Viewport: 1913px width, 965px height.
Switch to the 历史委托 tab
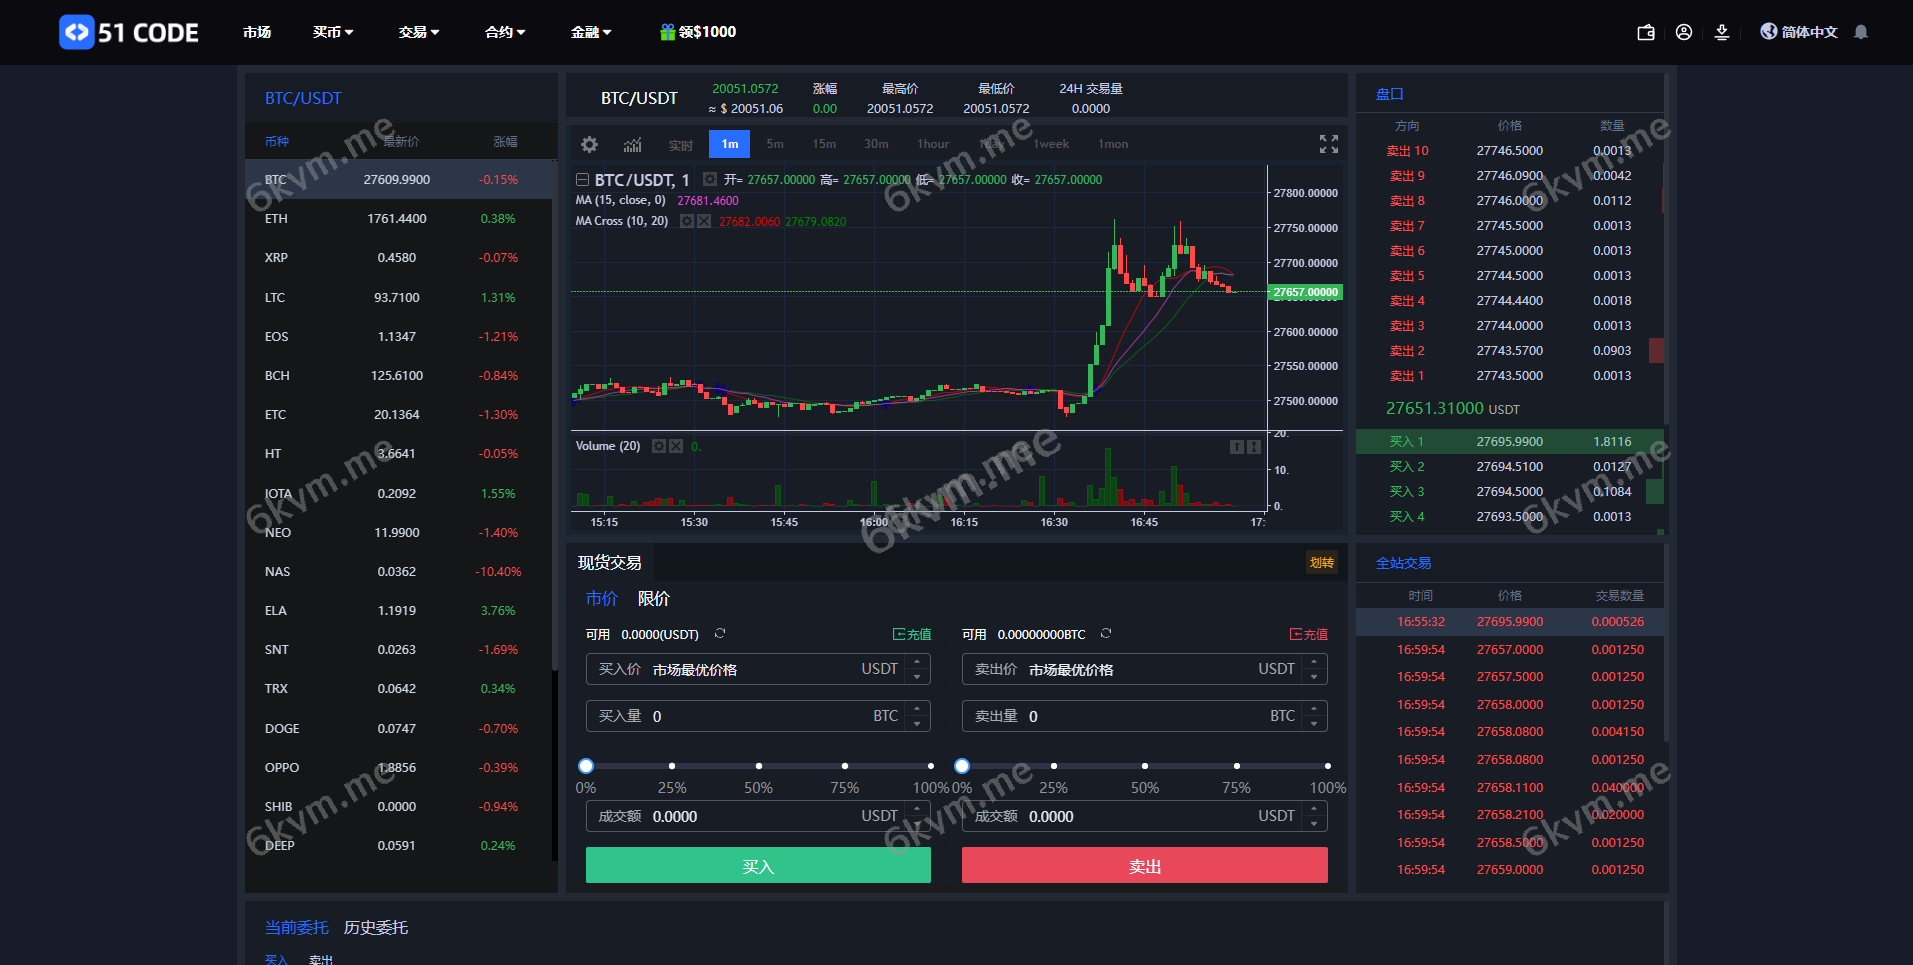click(x=376, y=928)
